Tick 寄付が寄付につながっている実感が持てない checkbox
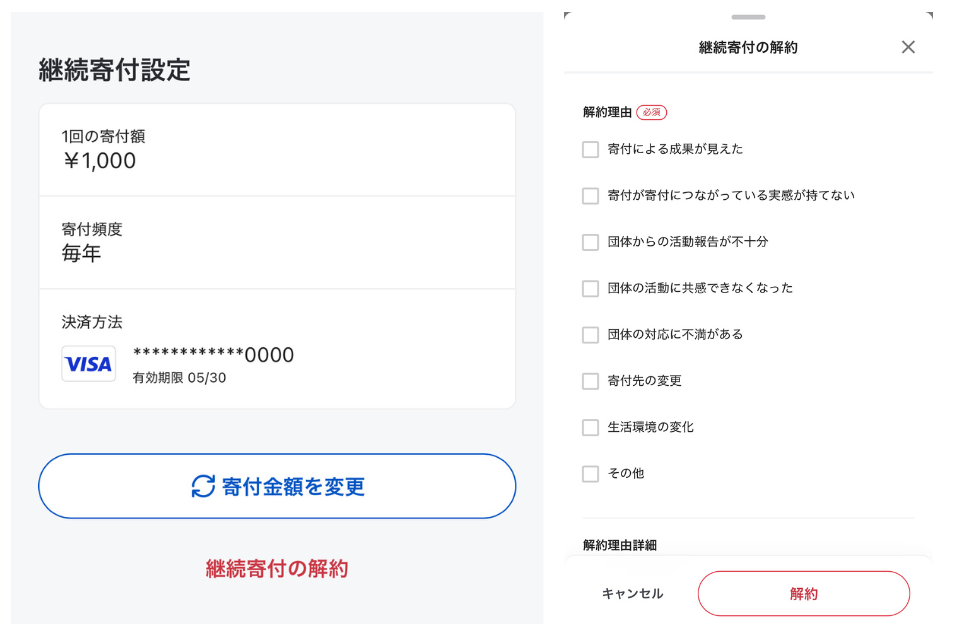The image size is (954, 635). [590, 196]
